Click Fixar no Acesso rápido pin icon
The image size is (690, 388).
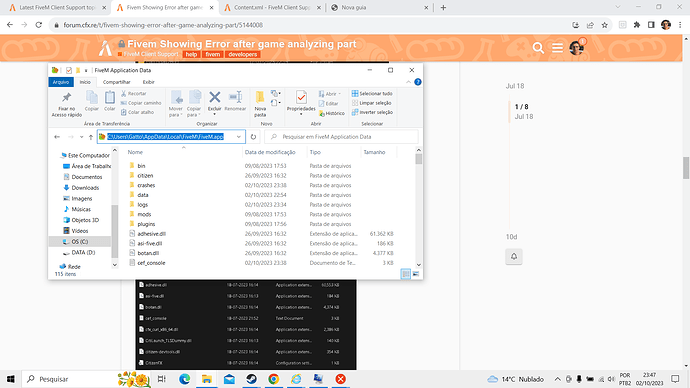(x=66, y=98)
